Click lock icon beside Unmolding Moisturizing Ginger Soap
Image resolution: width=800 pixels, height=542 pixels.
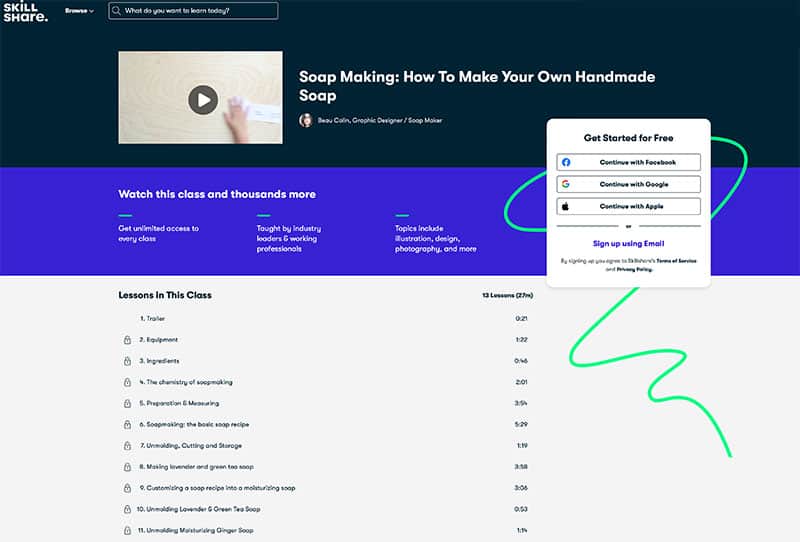click(x=128, y=530)
